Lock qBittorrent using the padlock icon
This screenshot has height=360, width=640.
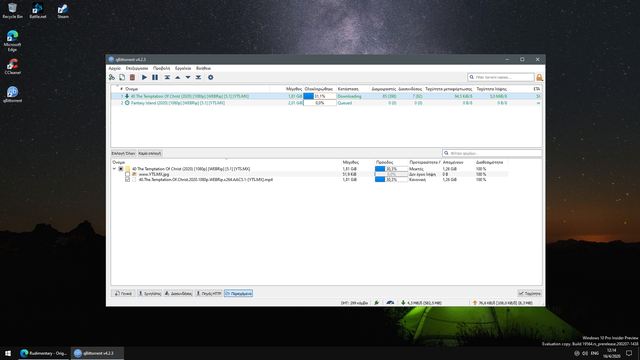click(539, 77)
